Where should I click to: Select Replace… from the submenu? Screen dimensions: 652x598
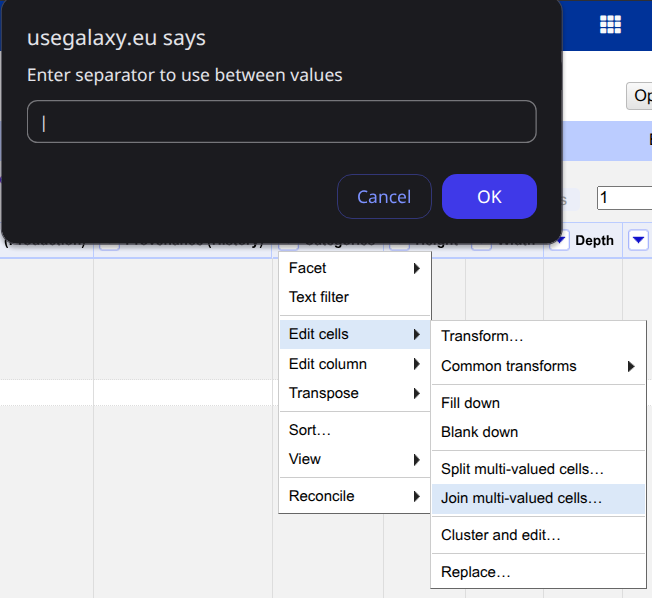(475, 572)
